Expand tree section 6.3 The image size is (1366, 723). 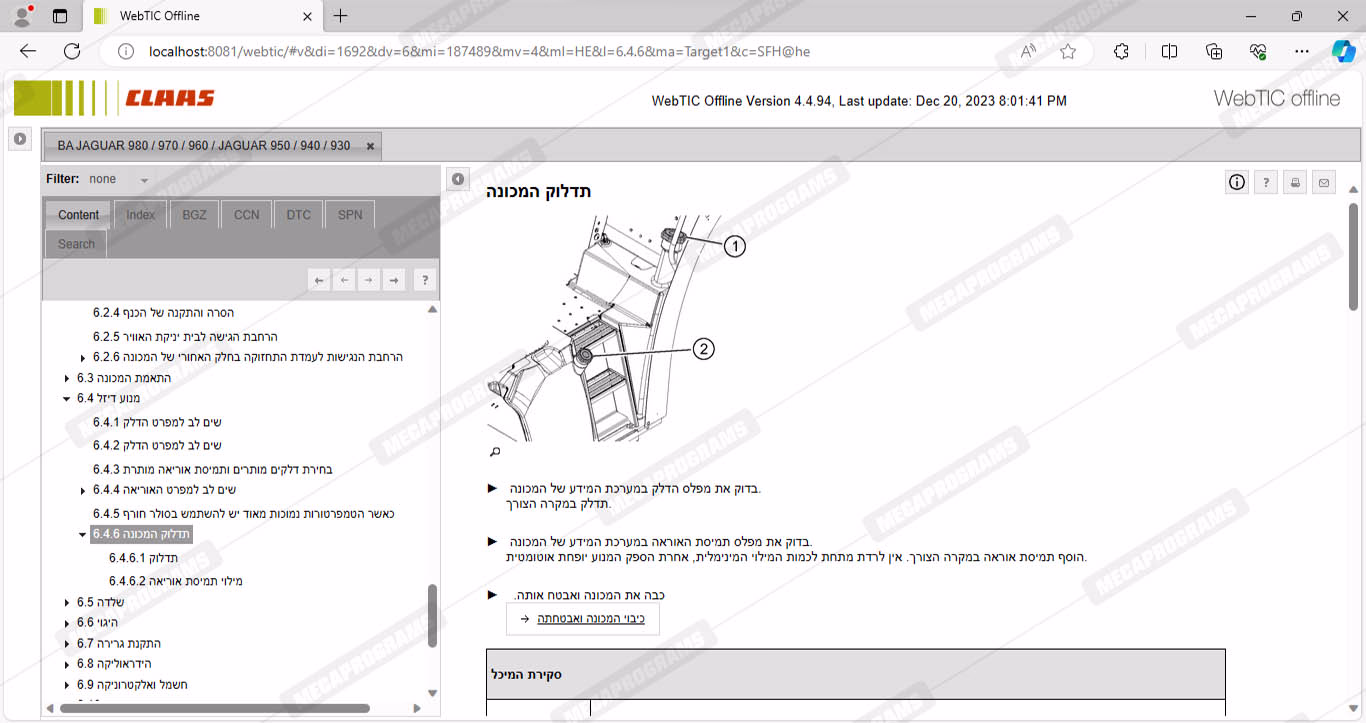tap(67, 378)
